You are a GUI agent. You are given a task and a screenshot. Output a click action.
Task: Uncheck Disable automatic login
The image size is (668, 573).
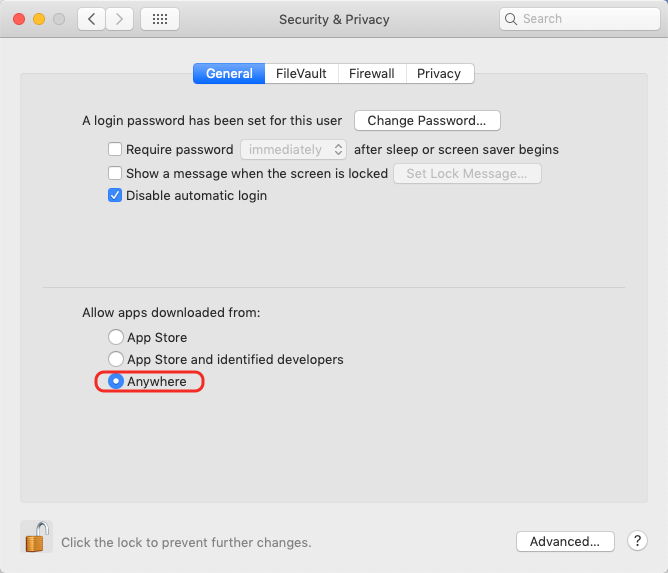pyautogui.click(x=115, y=196)
